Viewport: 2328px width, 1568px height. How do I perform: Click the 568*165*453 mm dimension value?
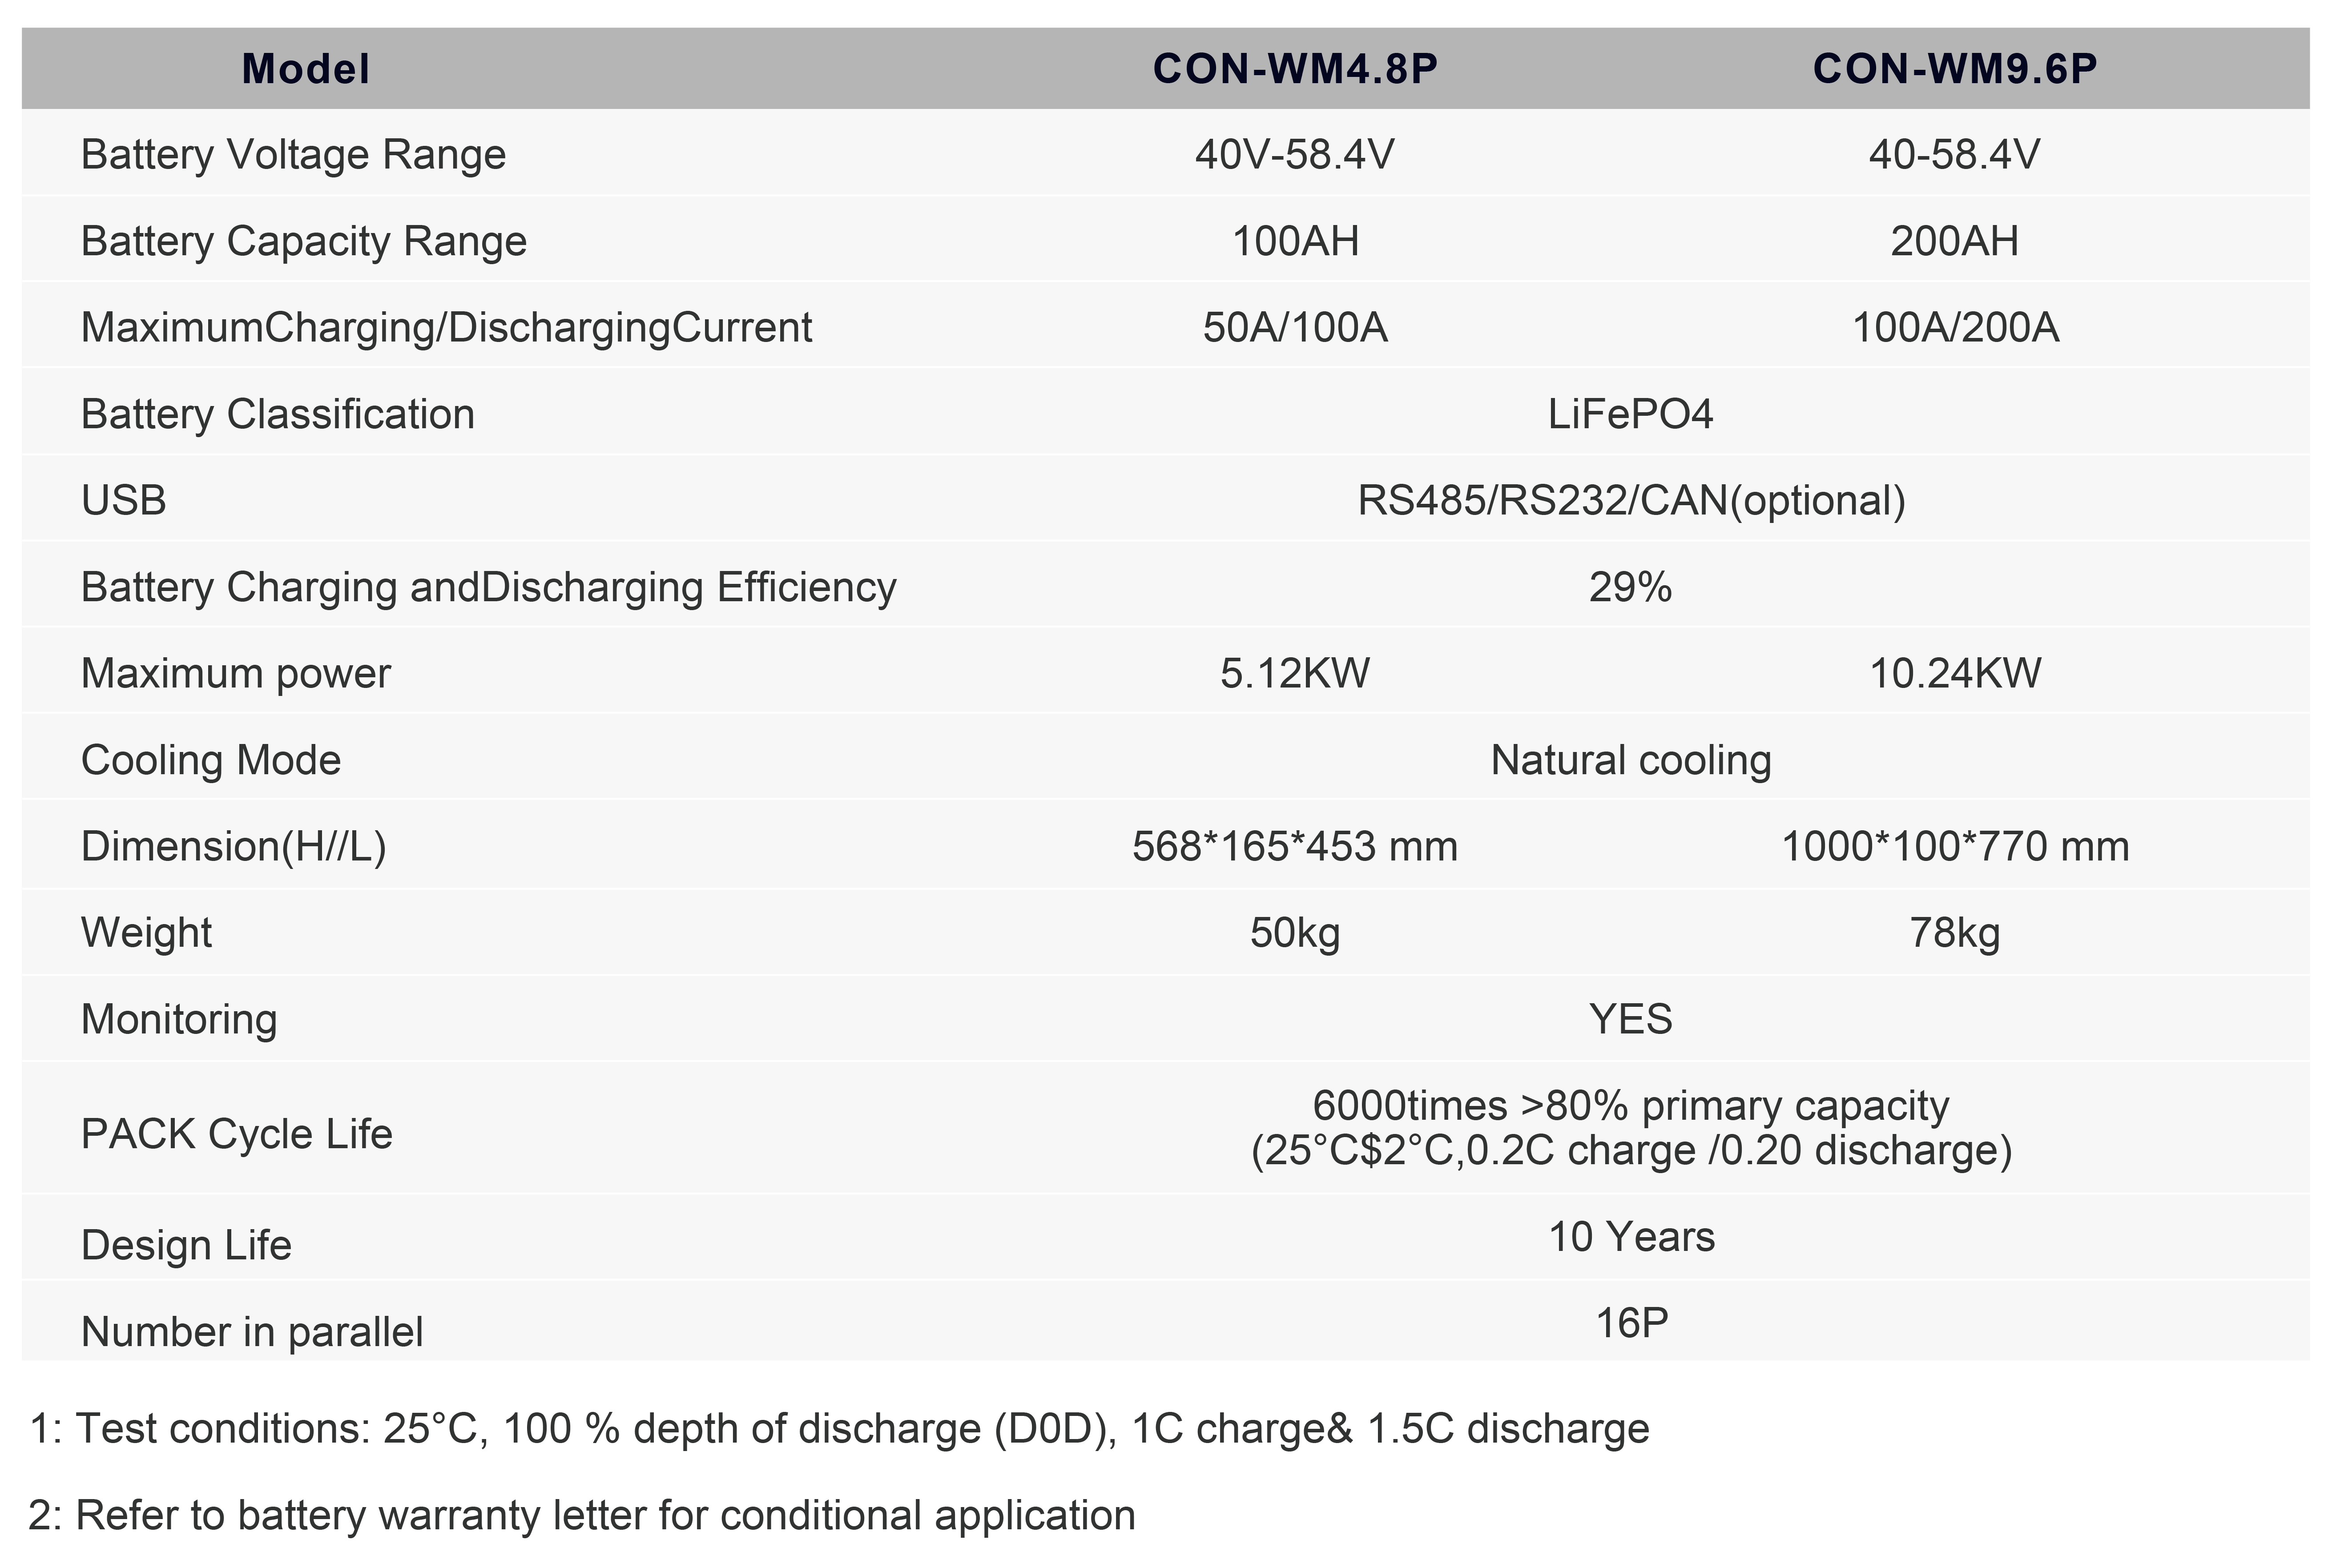(x=1295, y=846)
